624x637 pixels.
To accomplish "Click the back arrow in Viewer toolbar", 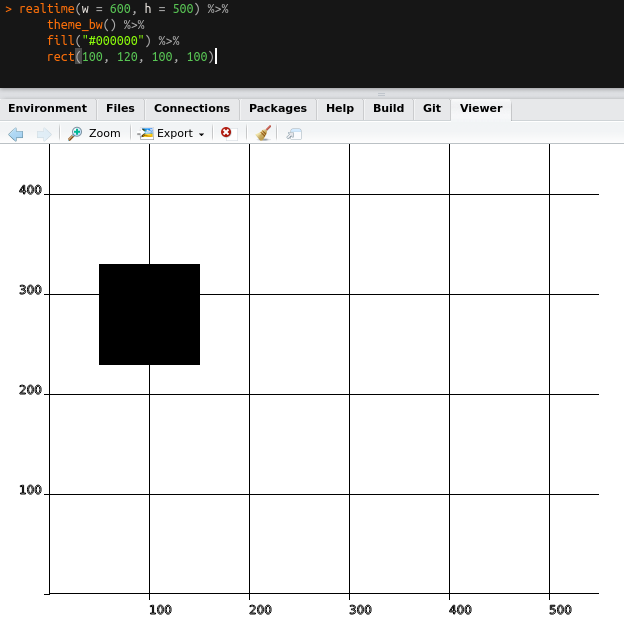I will [15, 133].
